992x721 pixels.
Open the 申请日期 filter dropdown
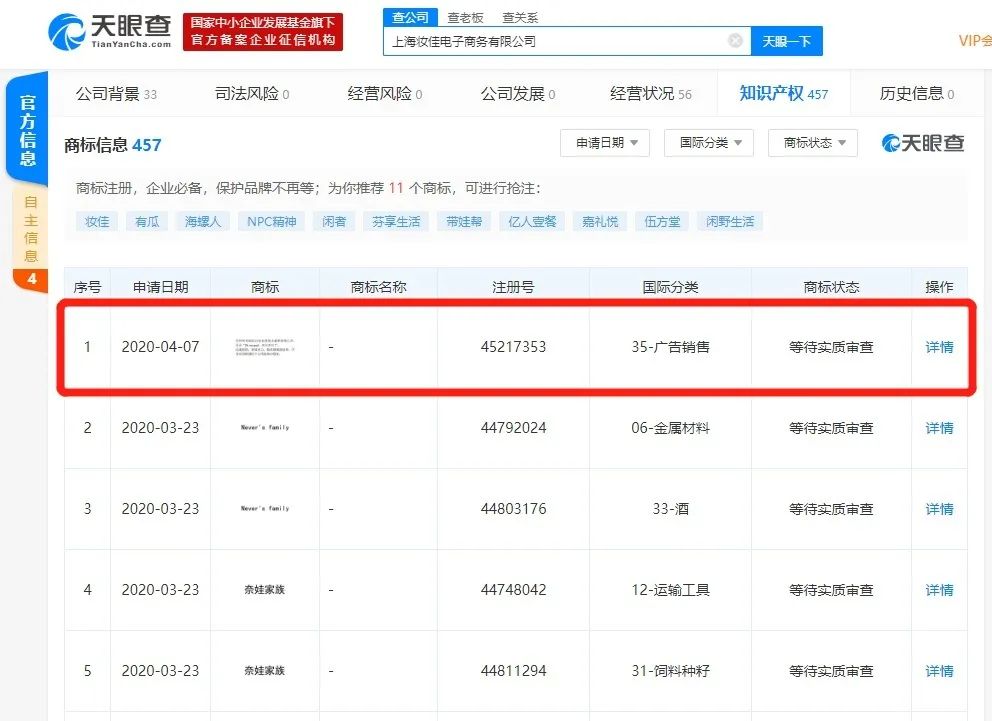point(604,142)
